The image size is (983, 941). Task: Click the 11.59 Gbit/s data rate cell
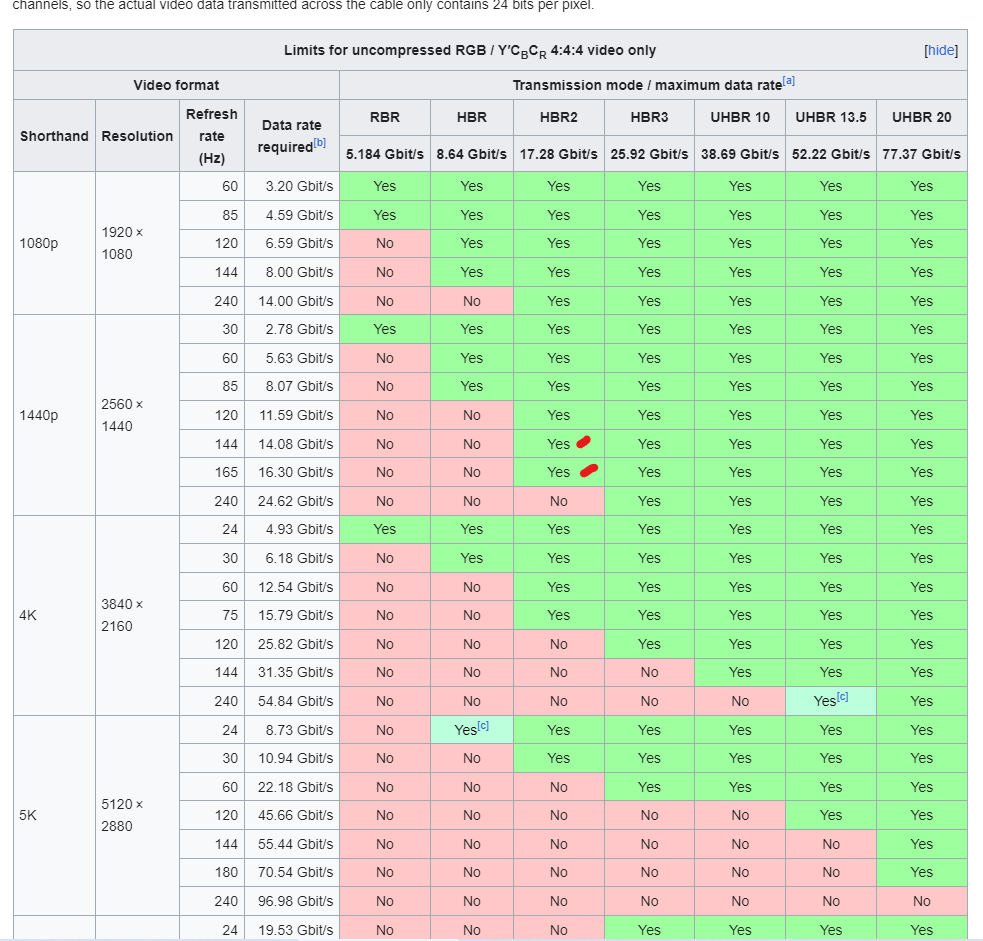(x=292, y=415)
